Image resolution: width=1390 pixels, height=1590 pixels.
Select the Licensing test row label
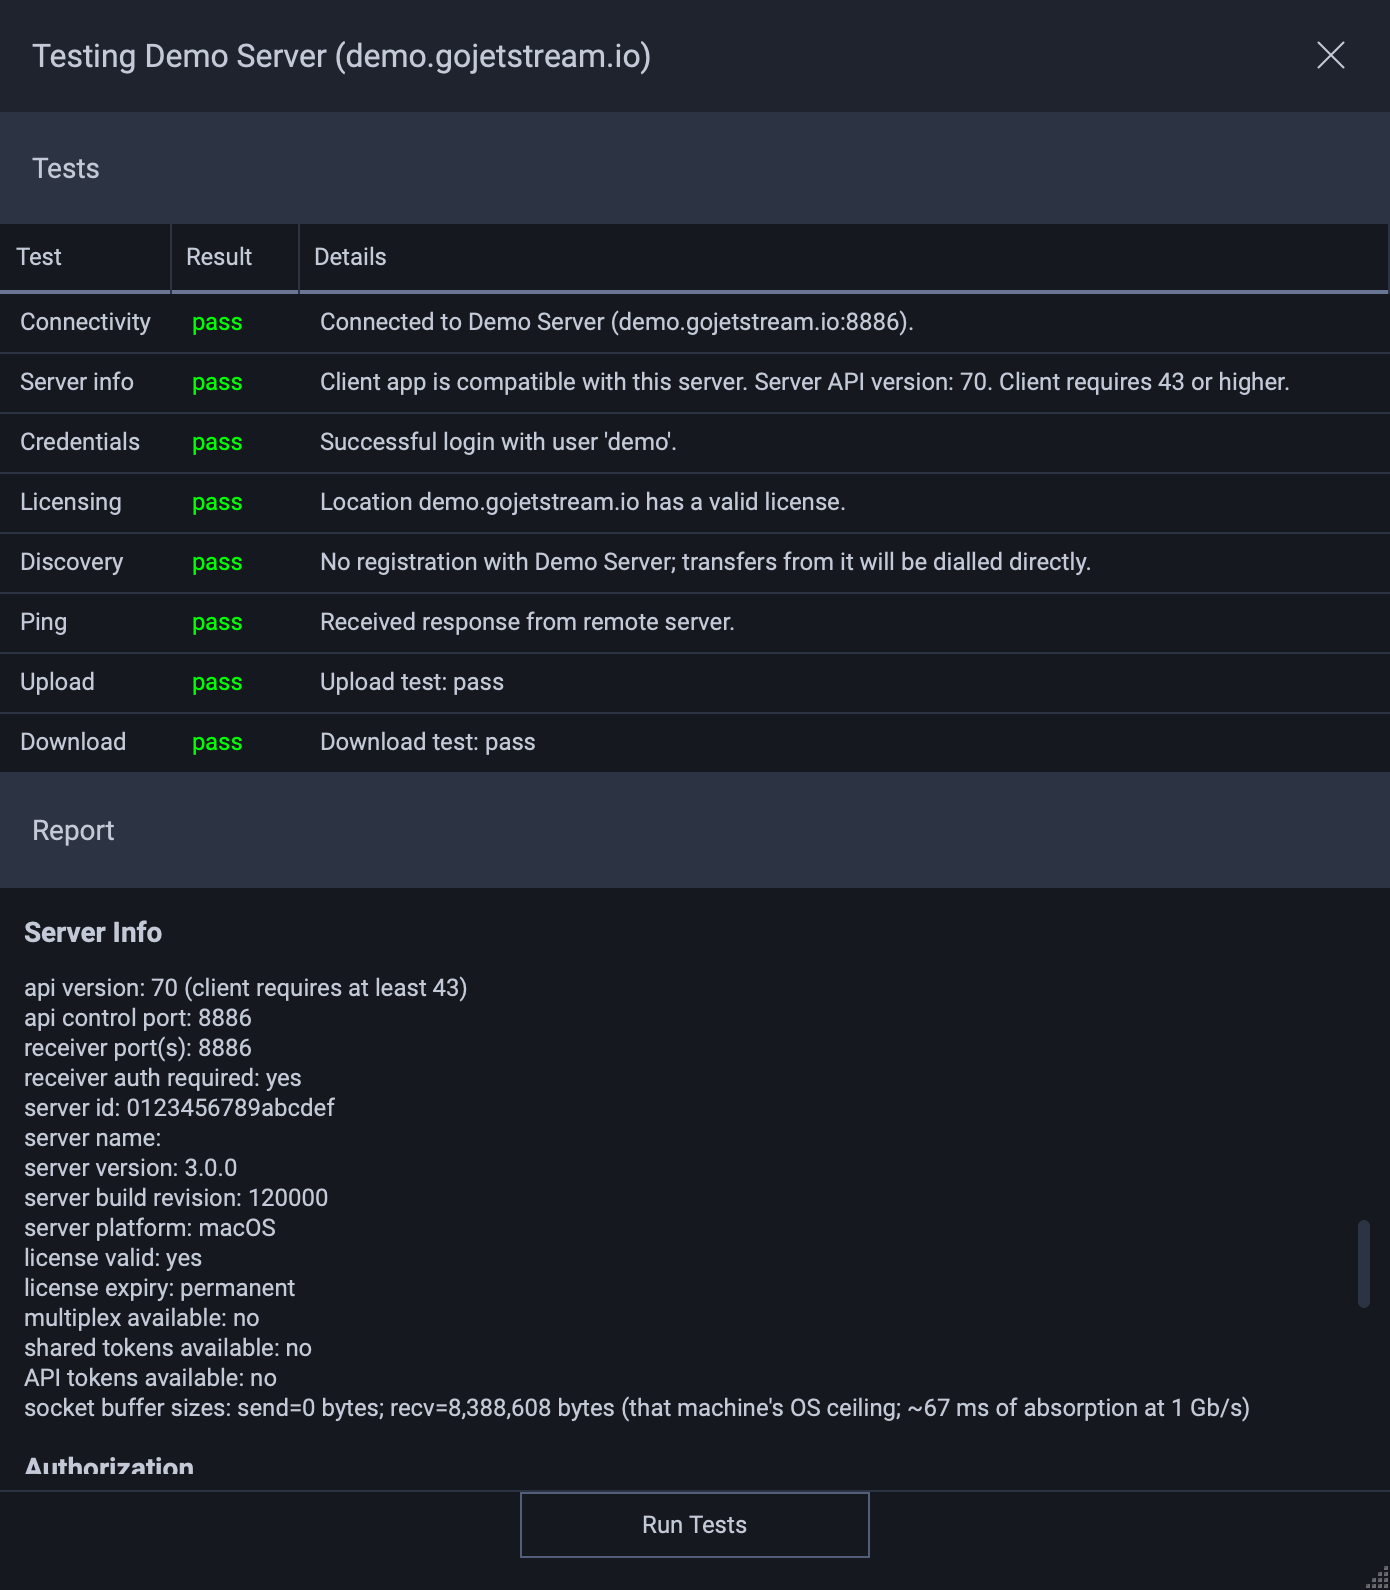71,502
